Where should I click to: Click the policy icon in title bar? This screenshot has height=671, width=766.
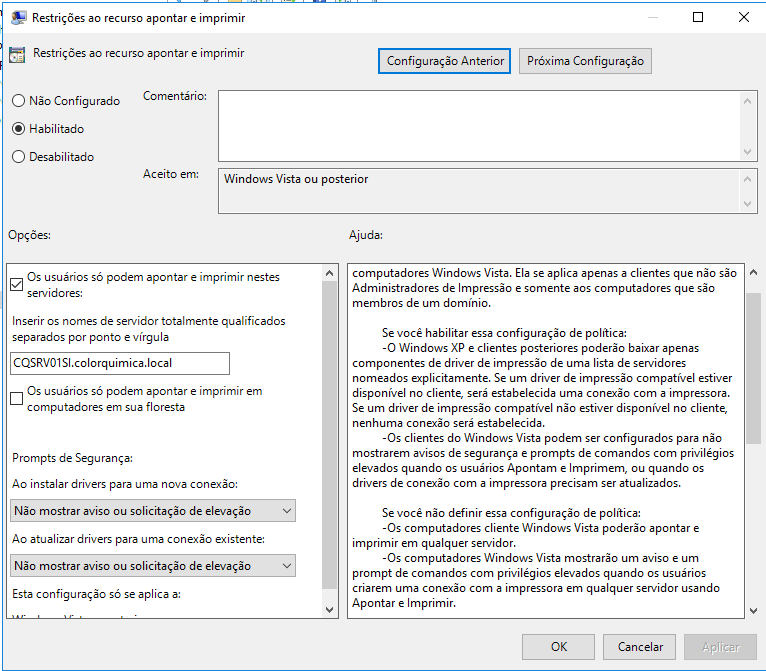coord(18,17)
